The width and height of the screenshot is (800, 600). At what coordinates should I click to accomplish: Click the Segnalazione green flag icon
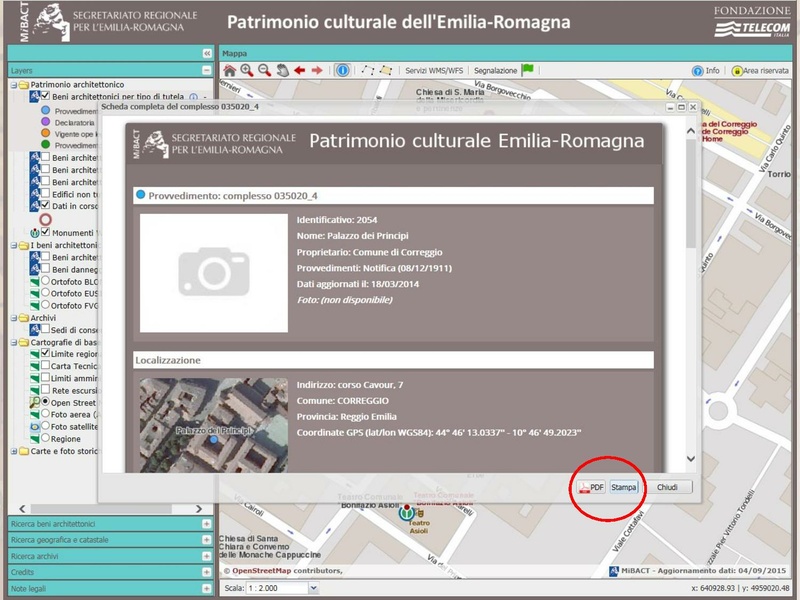tap(528, 70)
